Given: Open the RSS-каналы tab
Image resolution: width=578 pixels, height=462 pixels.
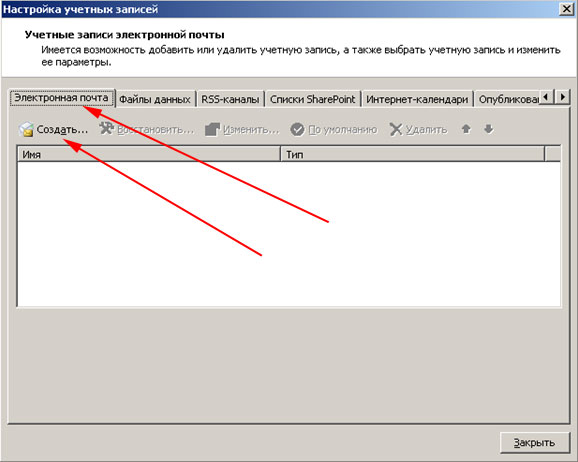Looking at the screenshot, I should tap(230, 99).
